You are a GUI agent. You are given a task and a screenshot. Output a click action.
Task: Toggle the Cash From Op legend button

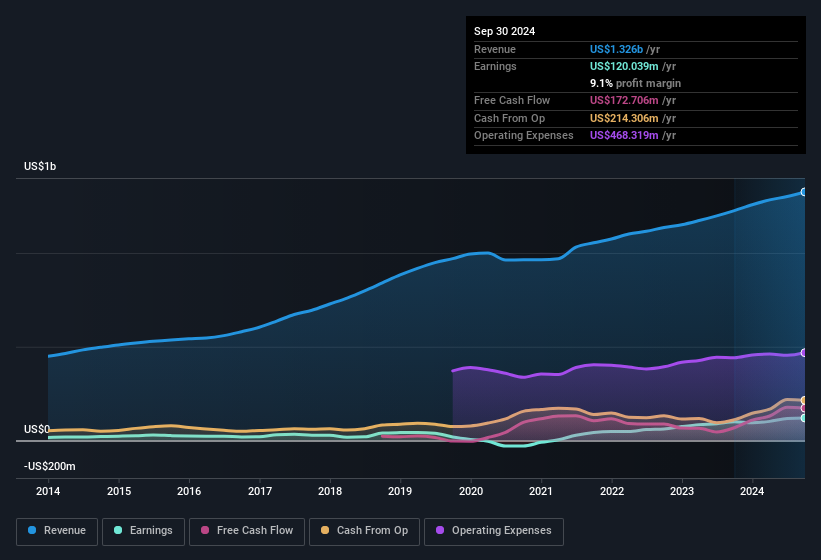[x=364, y=531]
